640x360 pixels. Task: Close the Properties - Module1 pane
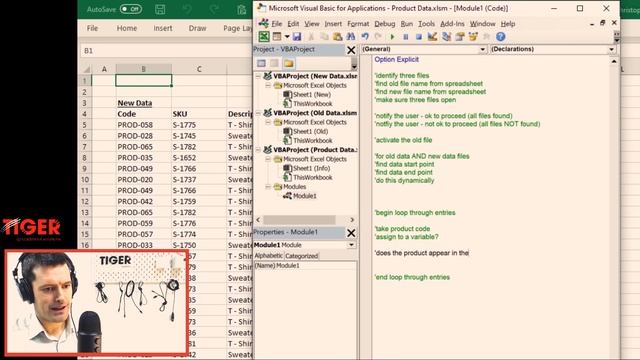[351, 233]
